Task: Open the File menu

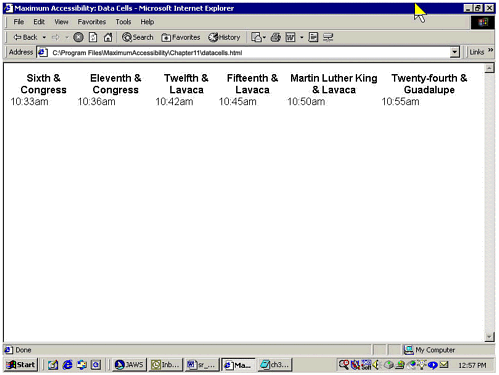Action: tap(19, 22)
